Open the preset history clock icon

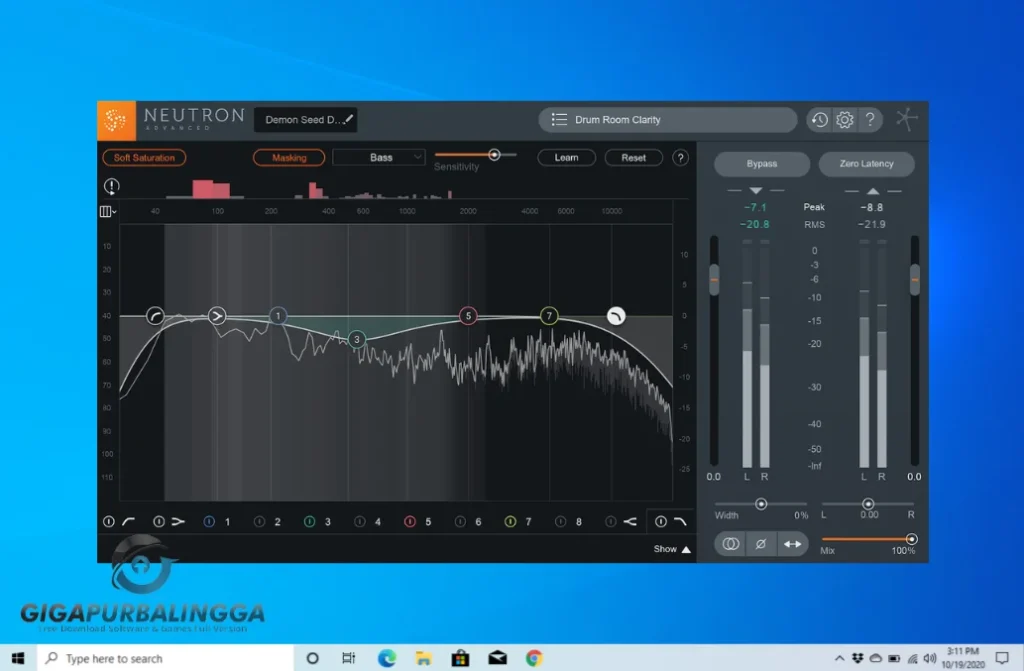(818, 119)
